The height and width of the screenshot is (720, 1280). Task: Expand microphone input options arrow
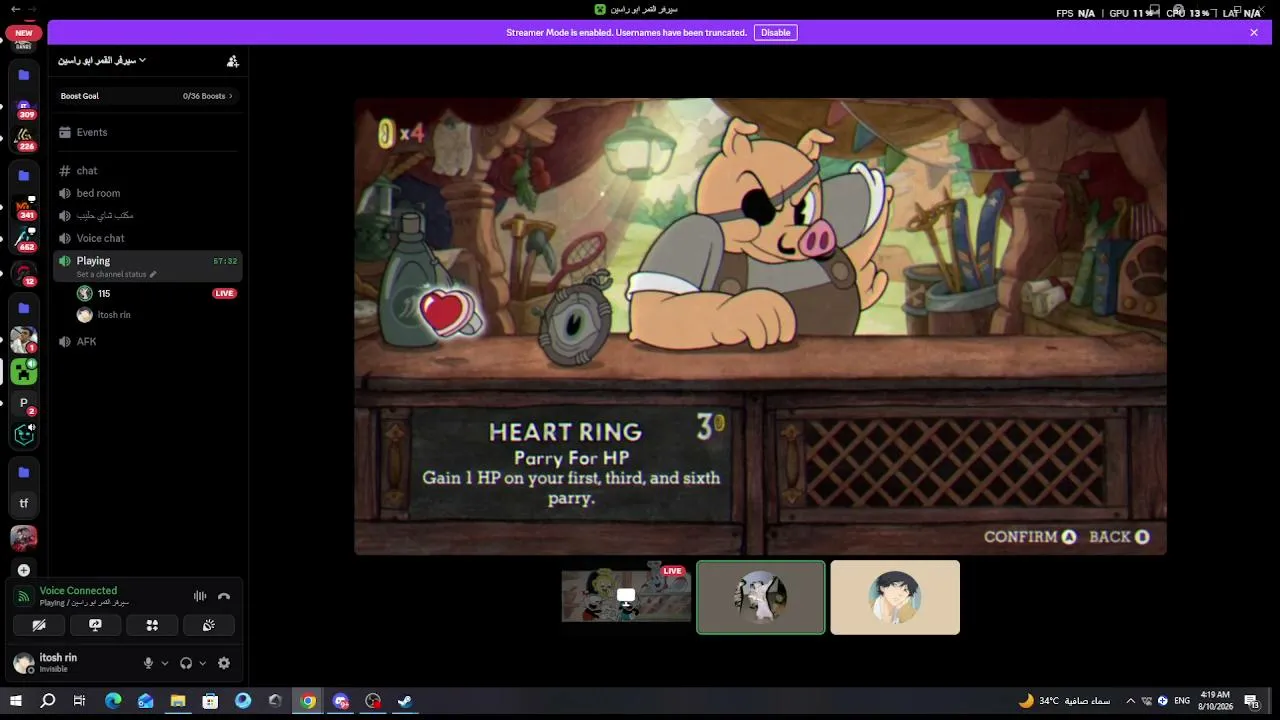tap(165, 663)
